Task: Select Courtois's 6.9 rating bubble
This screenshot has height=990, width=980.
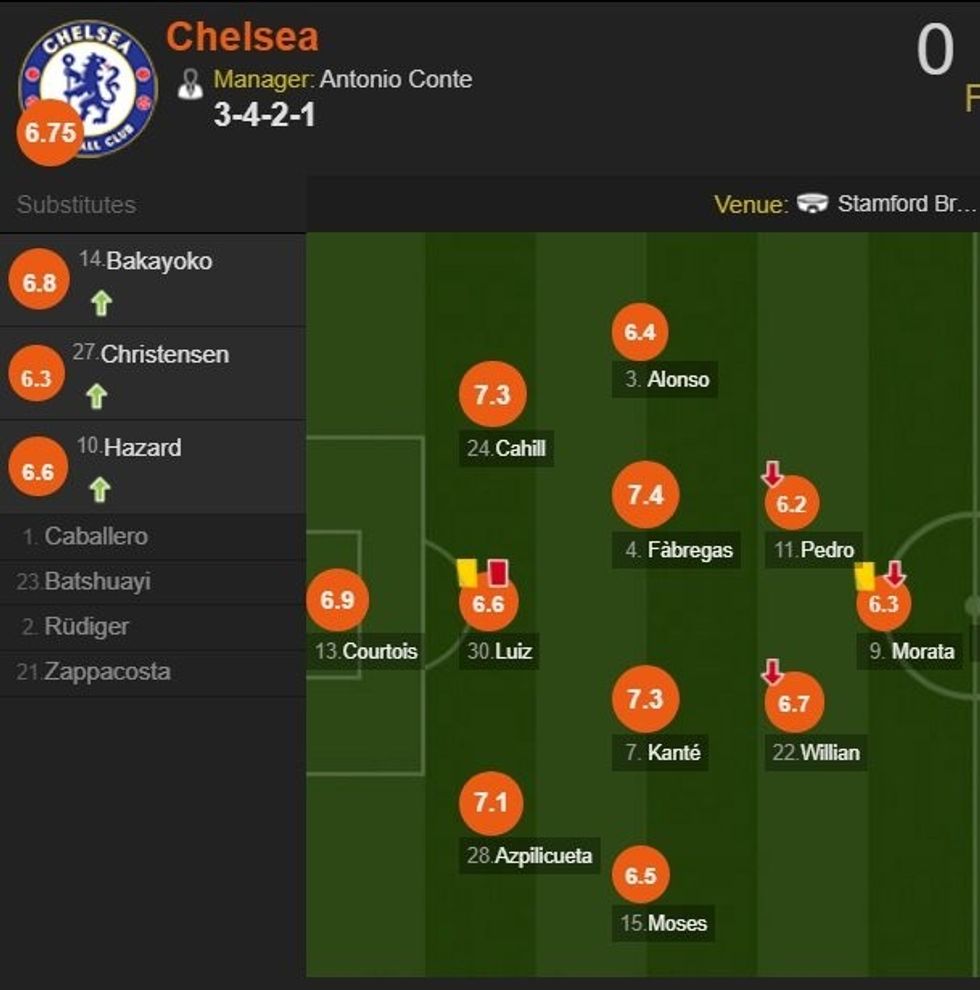Action: (340, 601)
